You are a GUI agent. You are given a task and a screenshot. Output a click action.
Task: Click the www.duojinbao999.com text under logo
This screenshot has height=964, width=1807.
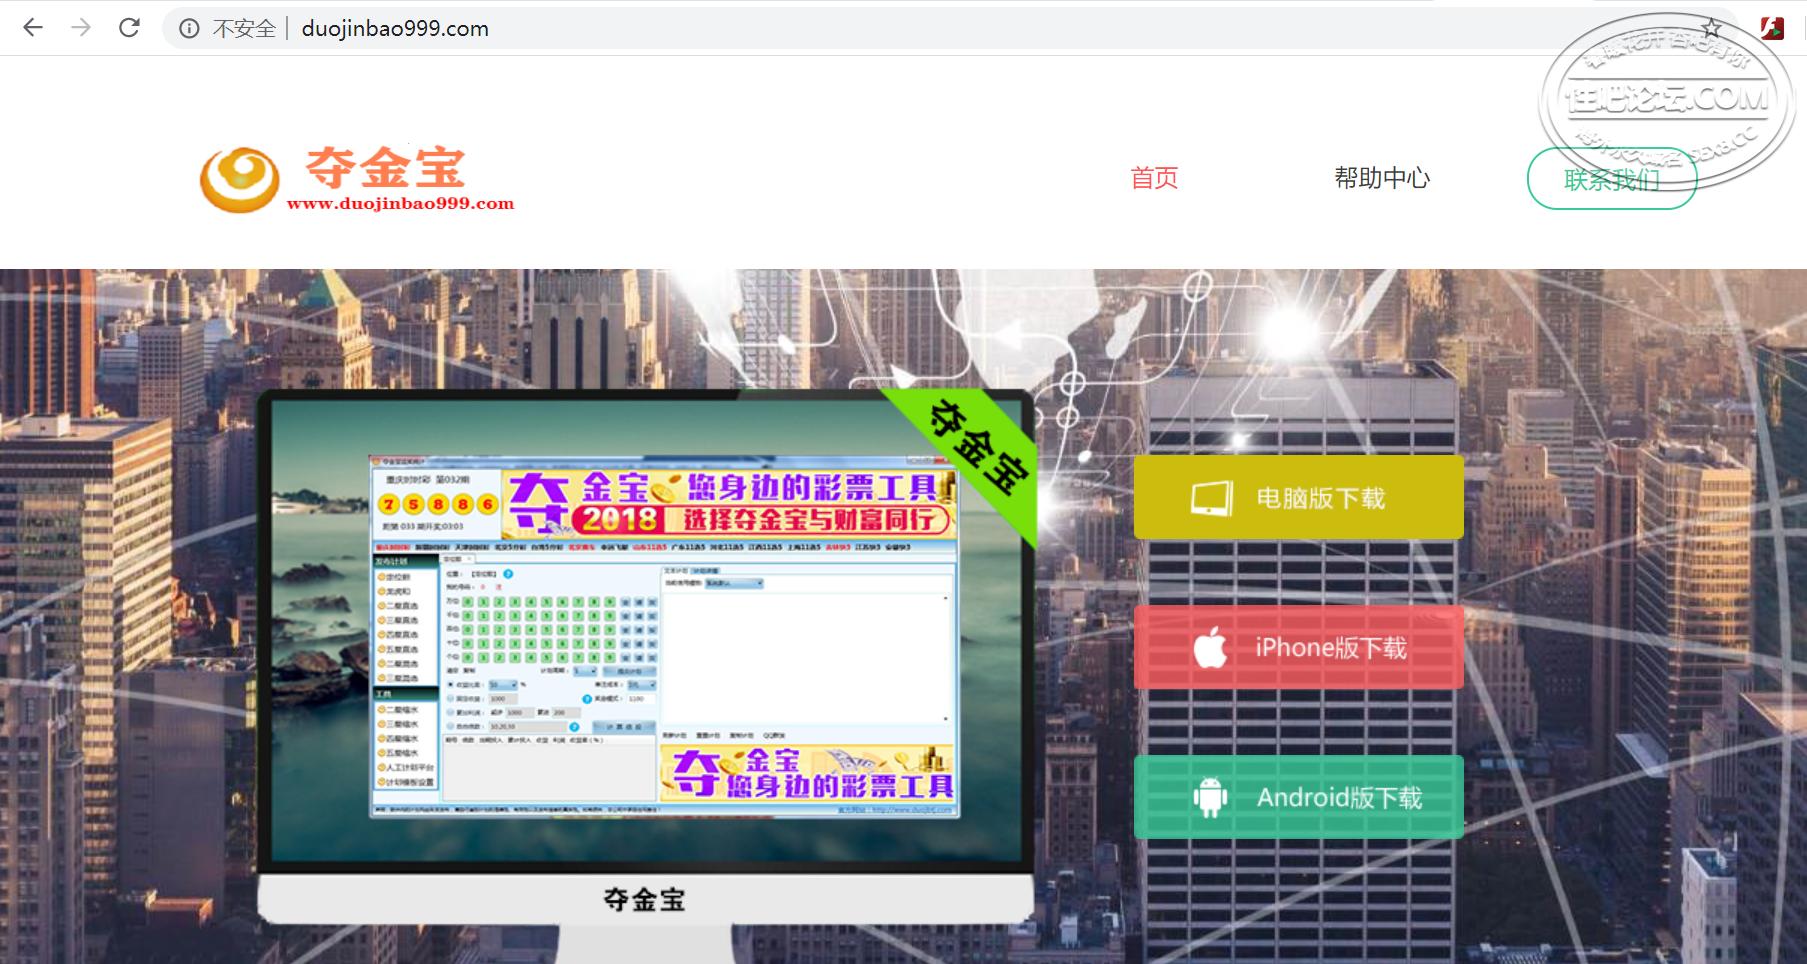tap(400, 204)
